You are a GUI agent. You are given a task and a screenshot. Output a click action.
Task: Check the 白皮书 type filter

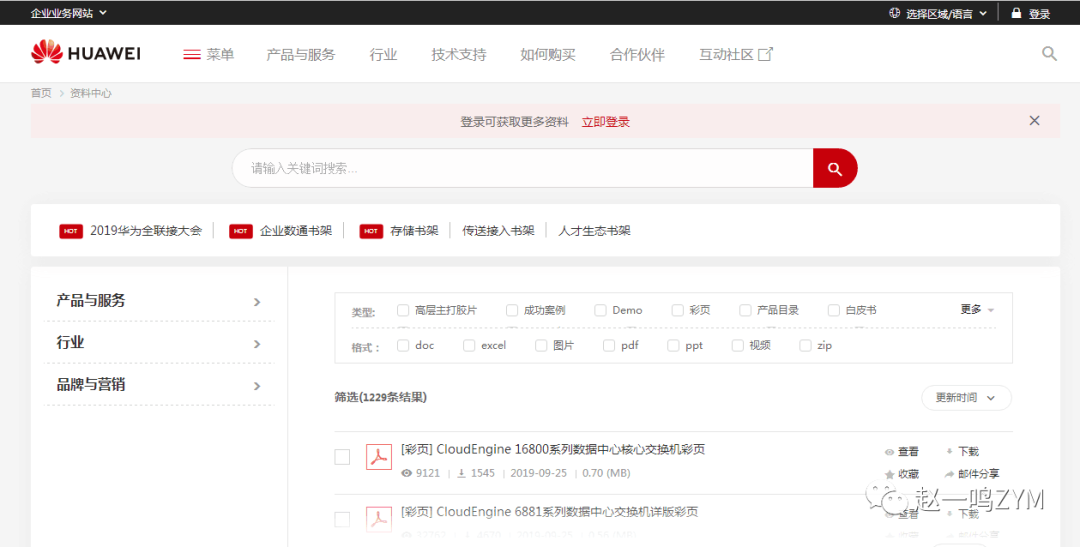[x=834, y=310]
